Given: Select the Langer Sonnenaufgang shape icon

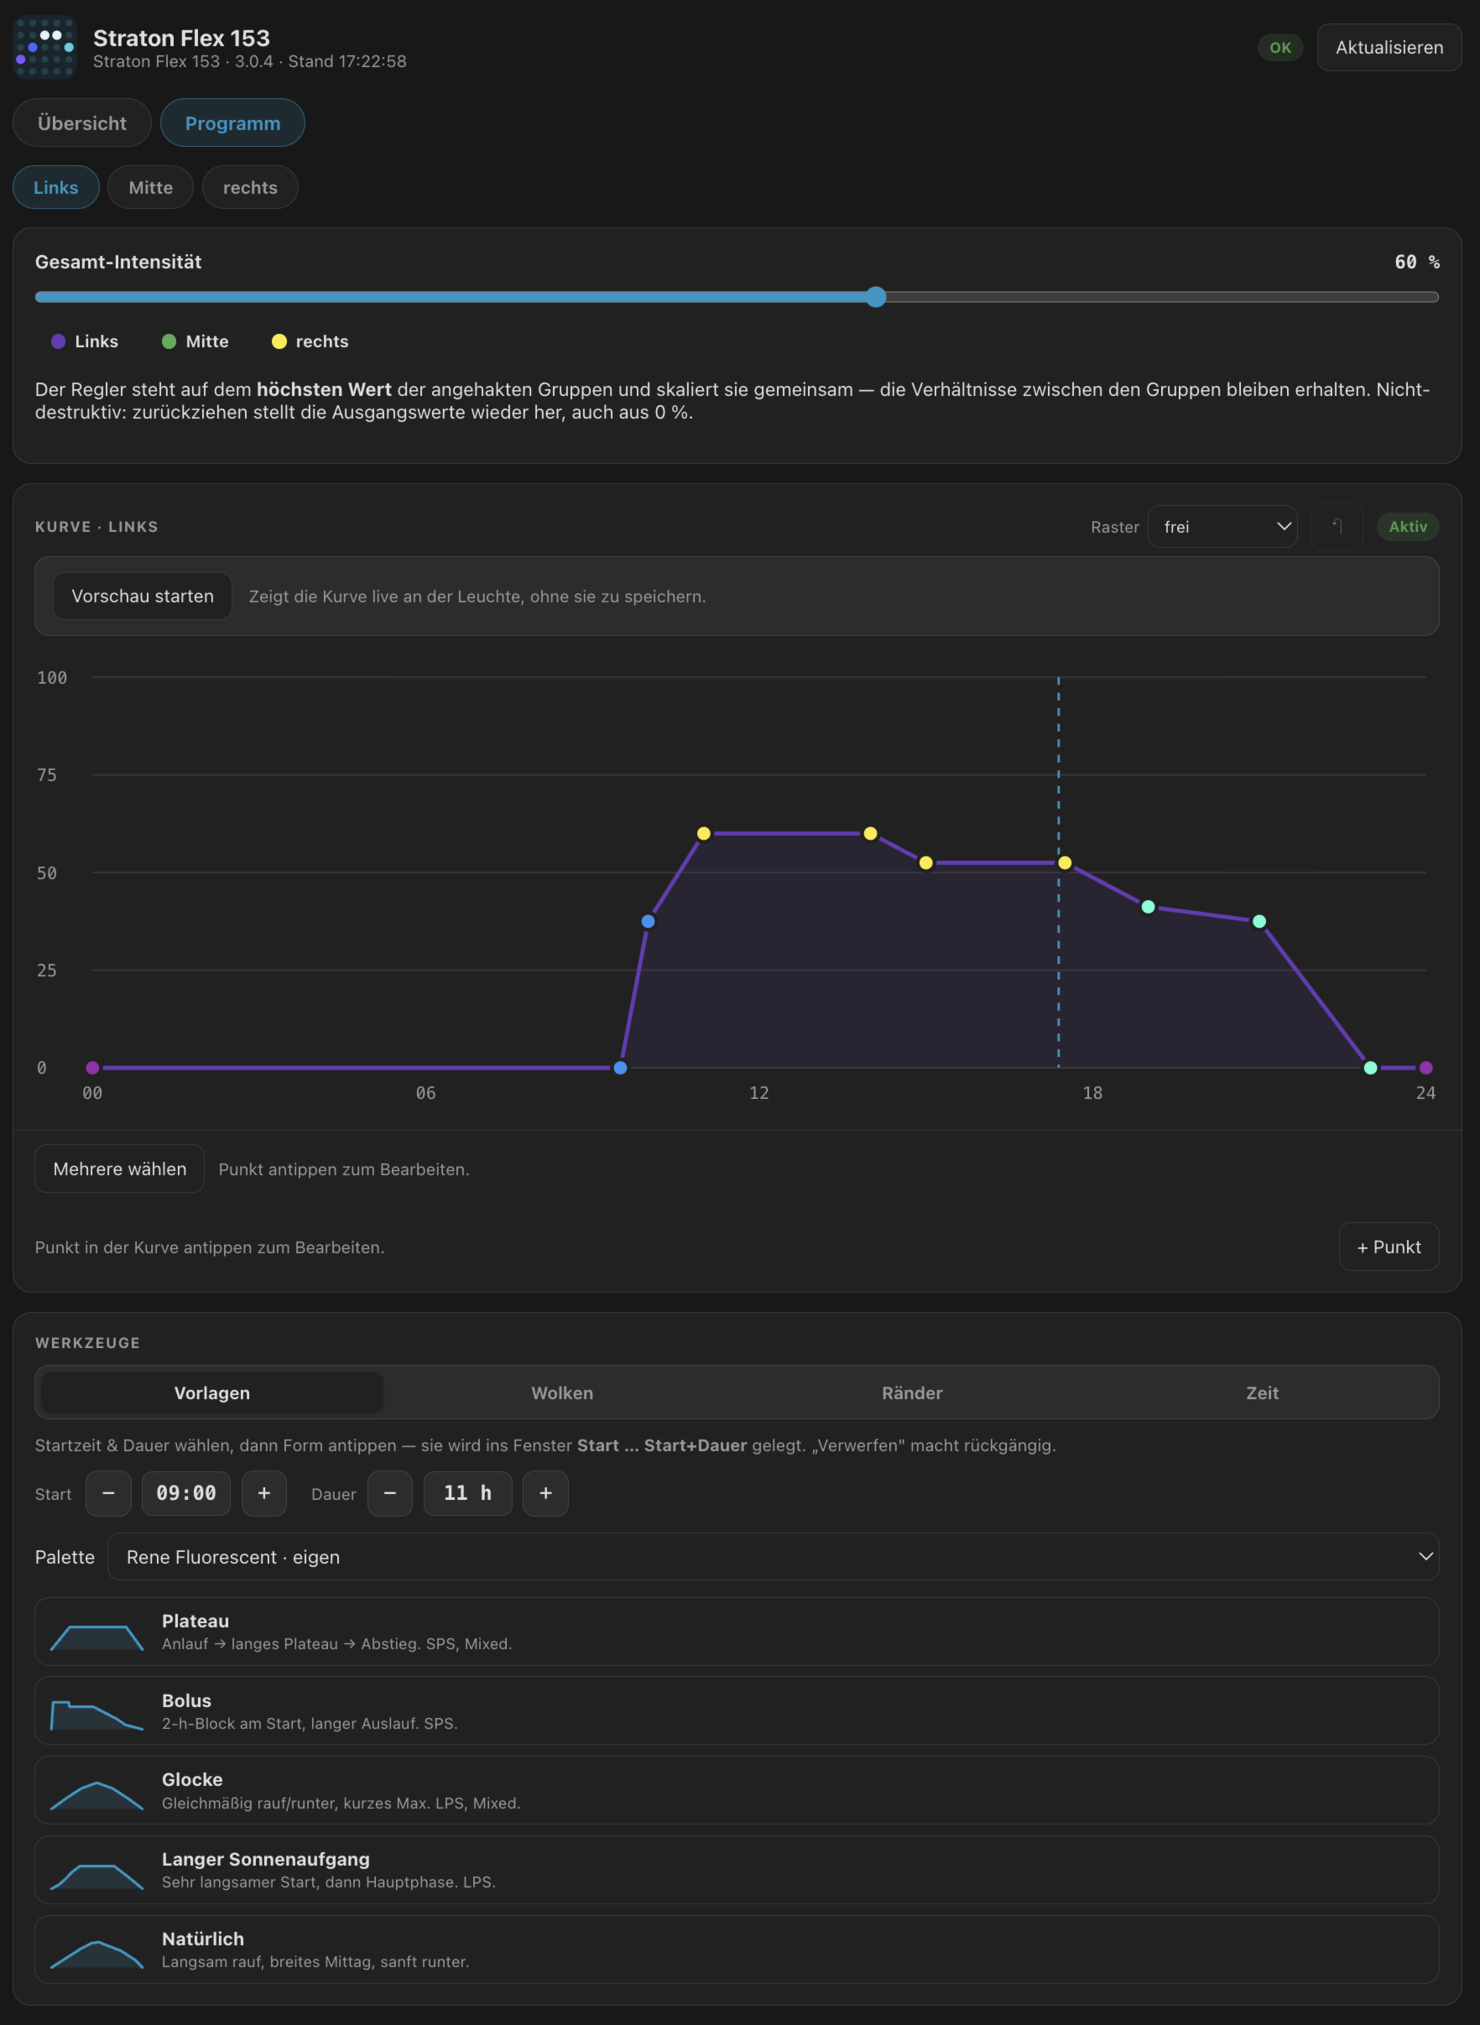Looking at the screenshot, I should click(x=97, y=1875).
